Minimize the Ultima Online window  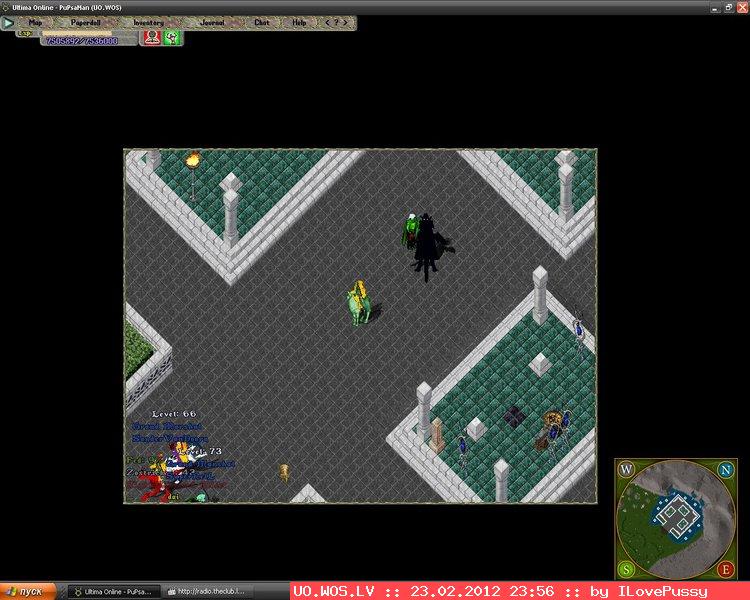coord(715,8)
